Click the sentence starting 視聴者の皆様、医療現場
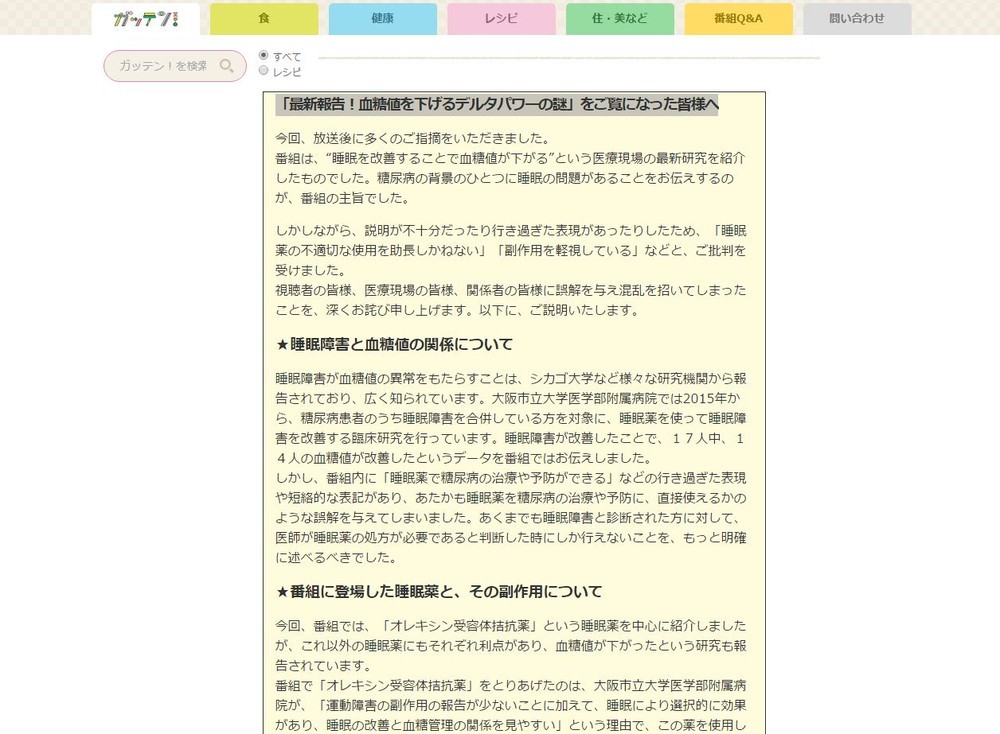 [510, 299]
